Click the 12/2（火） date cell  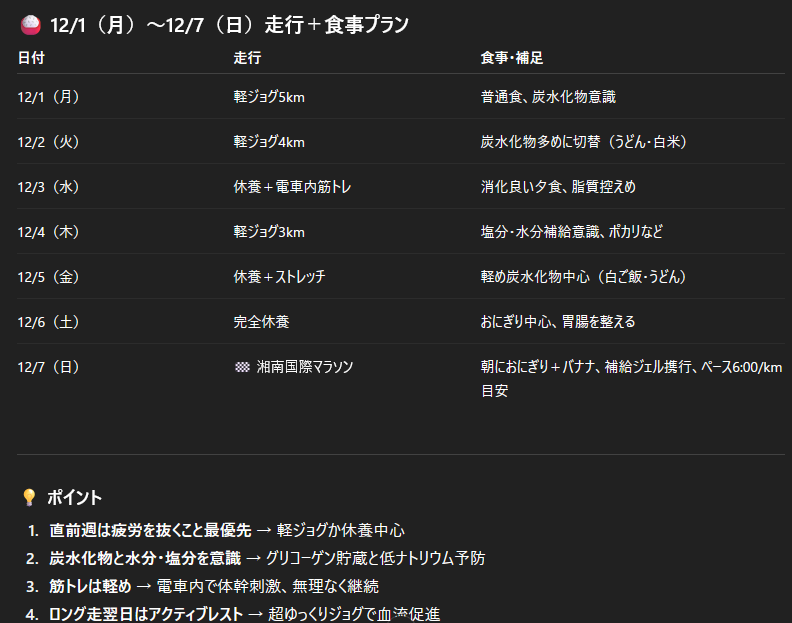pos(49,142)
